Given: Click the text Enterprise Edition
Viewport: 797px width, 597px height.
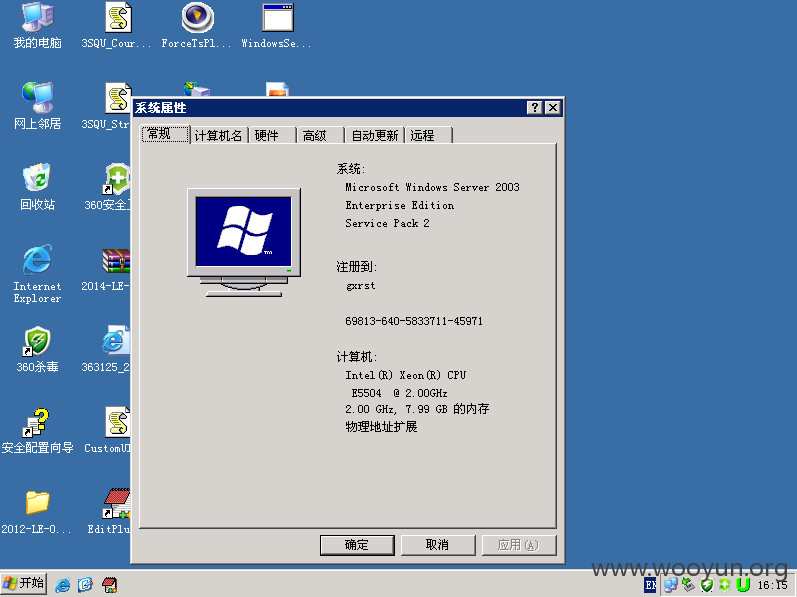Looking at the screenshot, I should click(x=400, y=205).
